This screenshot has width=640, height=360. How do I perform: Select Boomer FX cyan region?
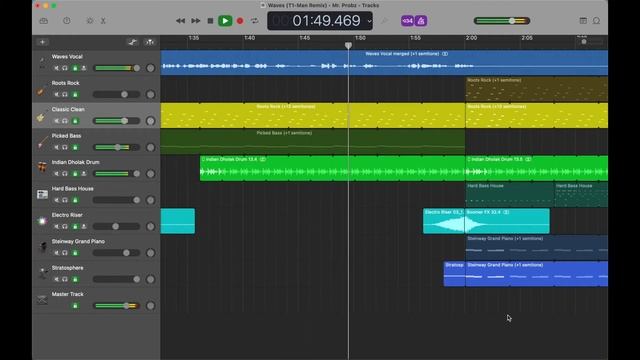pos(507,221)
